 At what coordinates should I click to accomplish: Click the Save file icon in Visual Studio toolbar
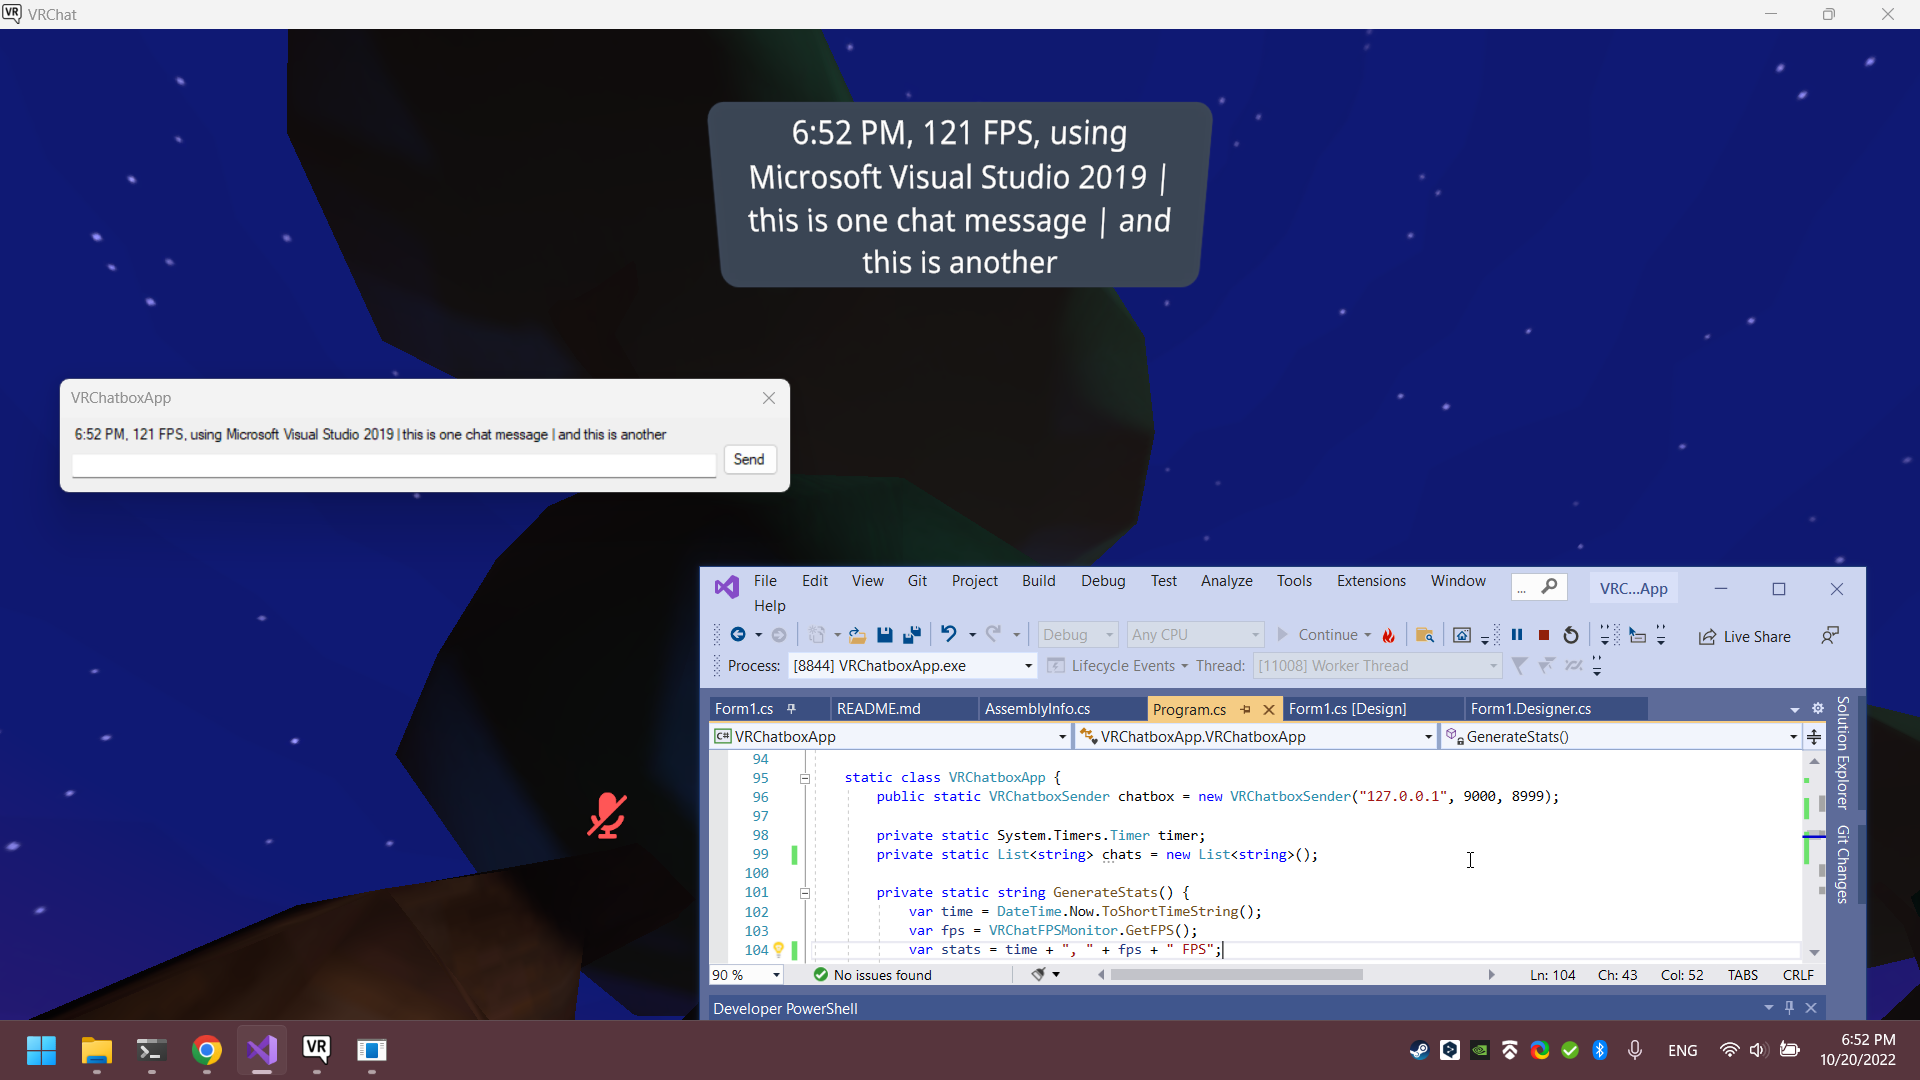(x=884, y=635)
